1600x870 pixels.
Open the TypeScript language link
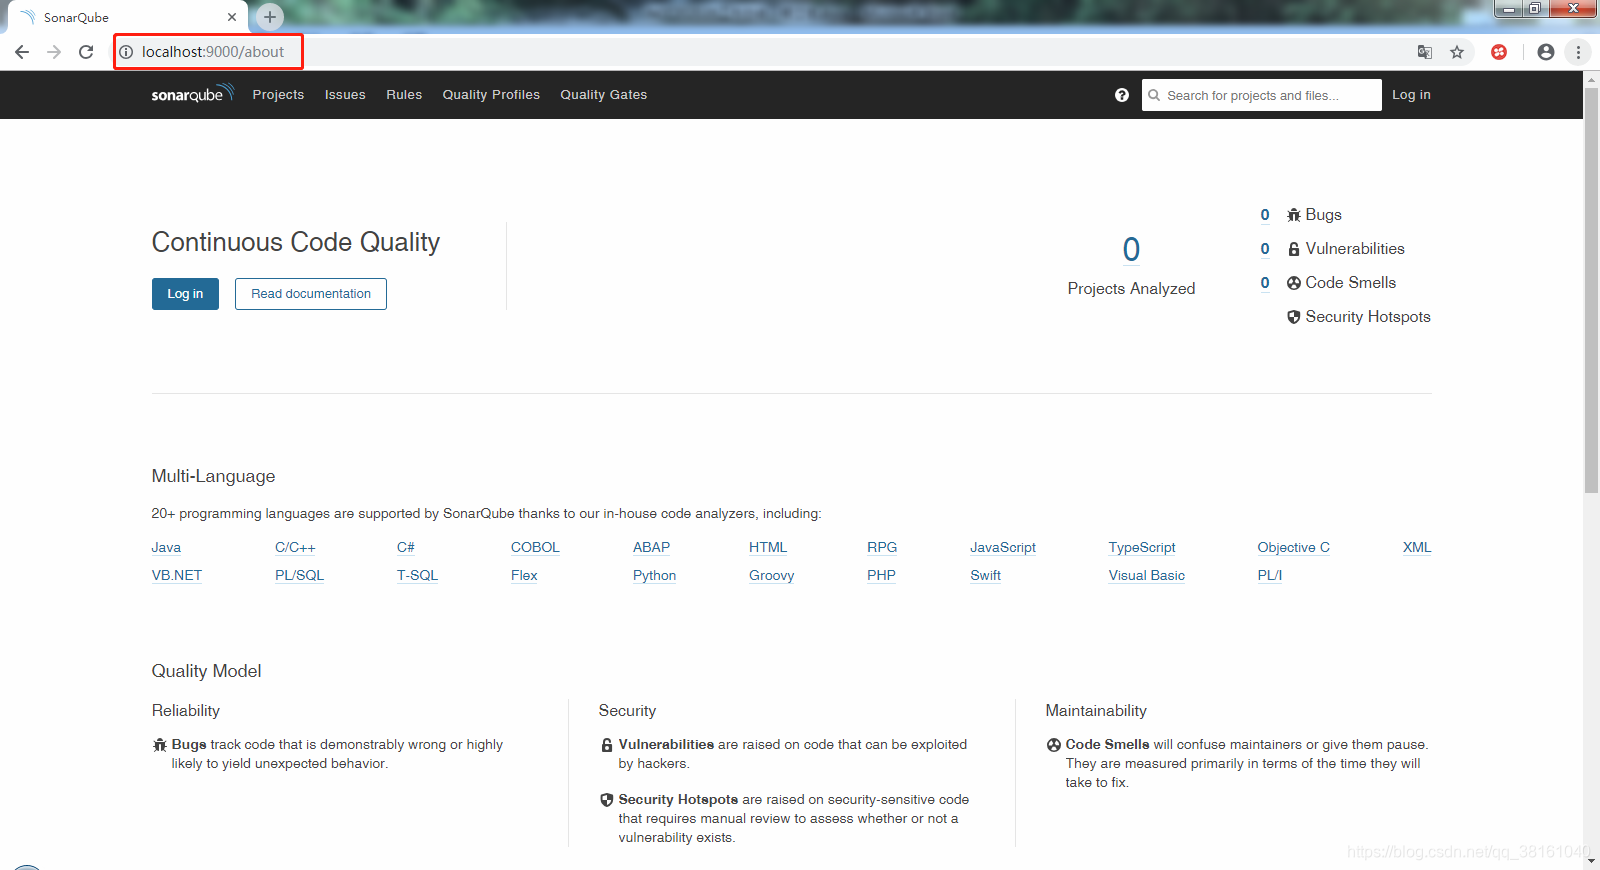point(1142,548)
